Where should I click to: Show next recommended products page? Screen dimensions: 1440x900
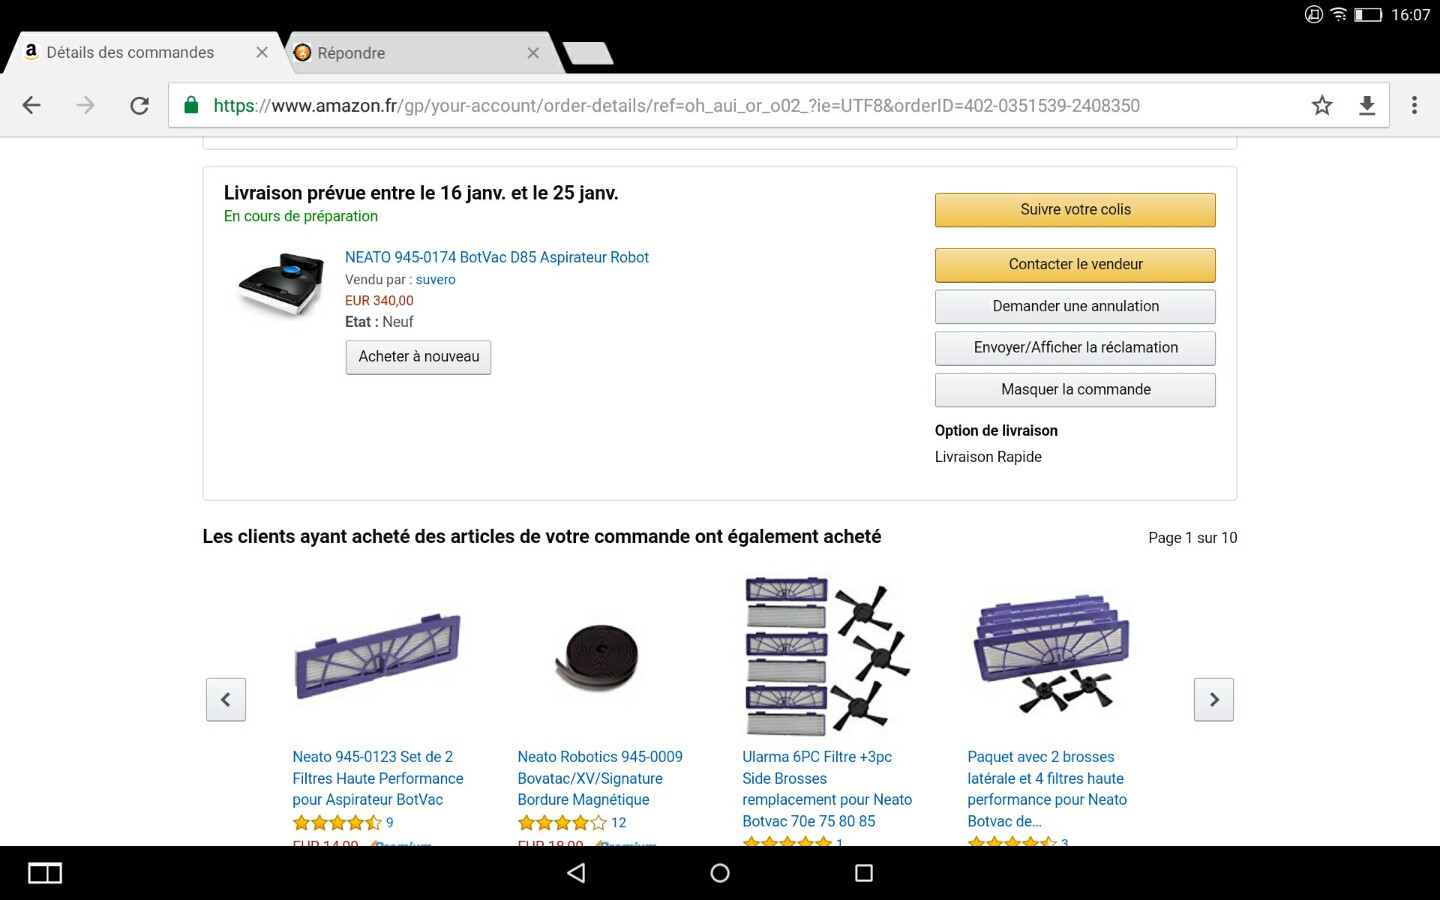click(x=1214, y=700)
